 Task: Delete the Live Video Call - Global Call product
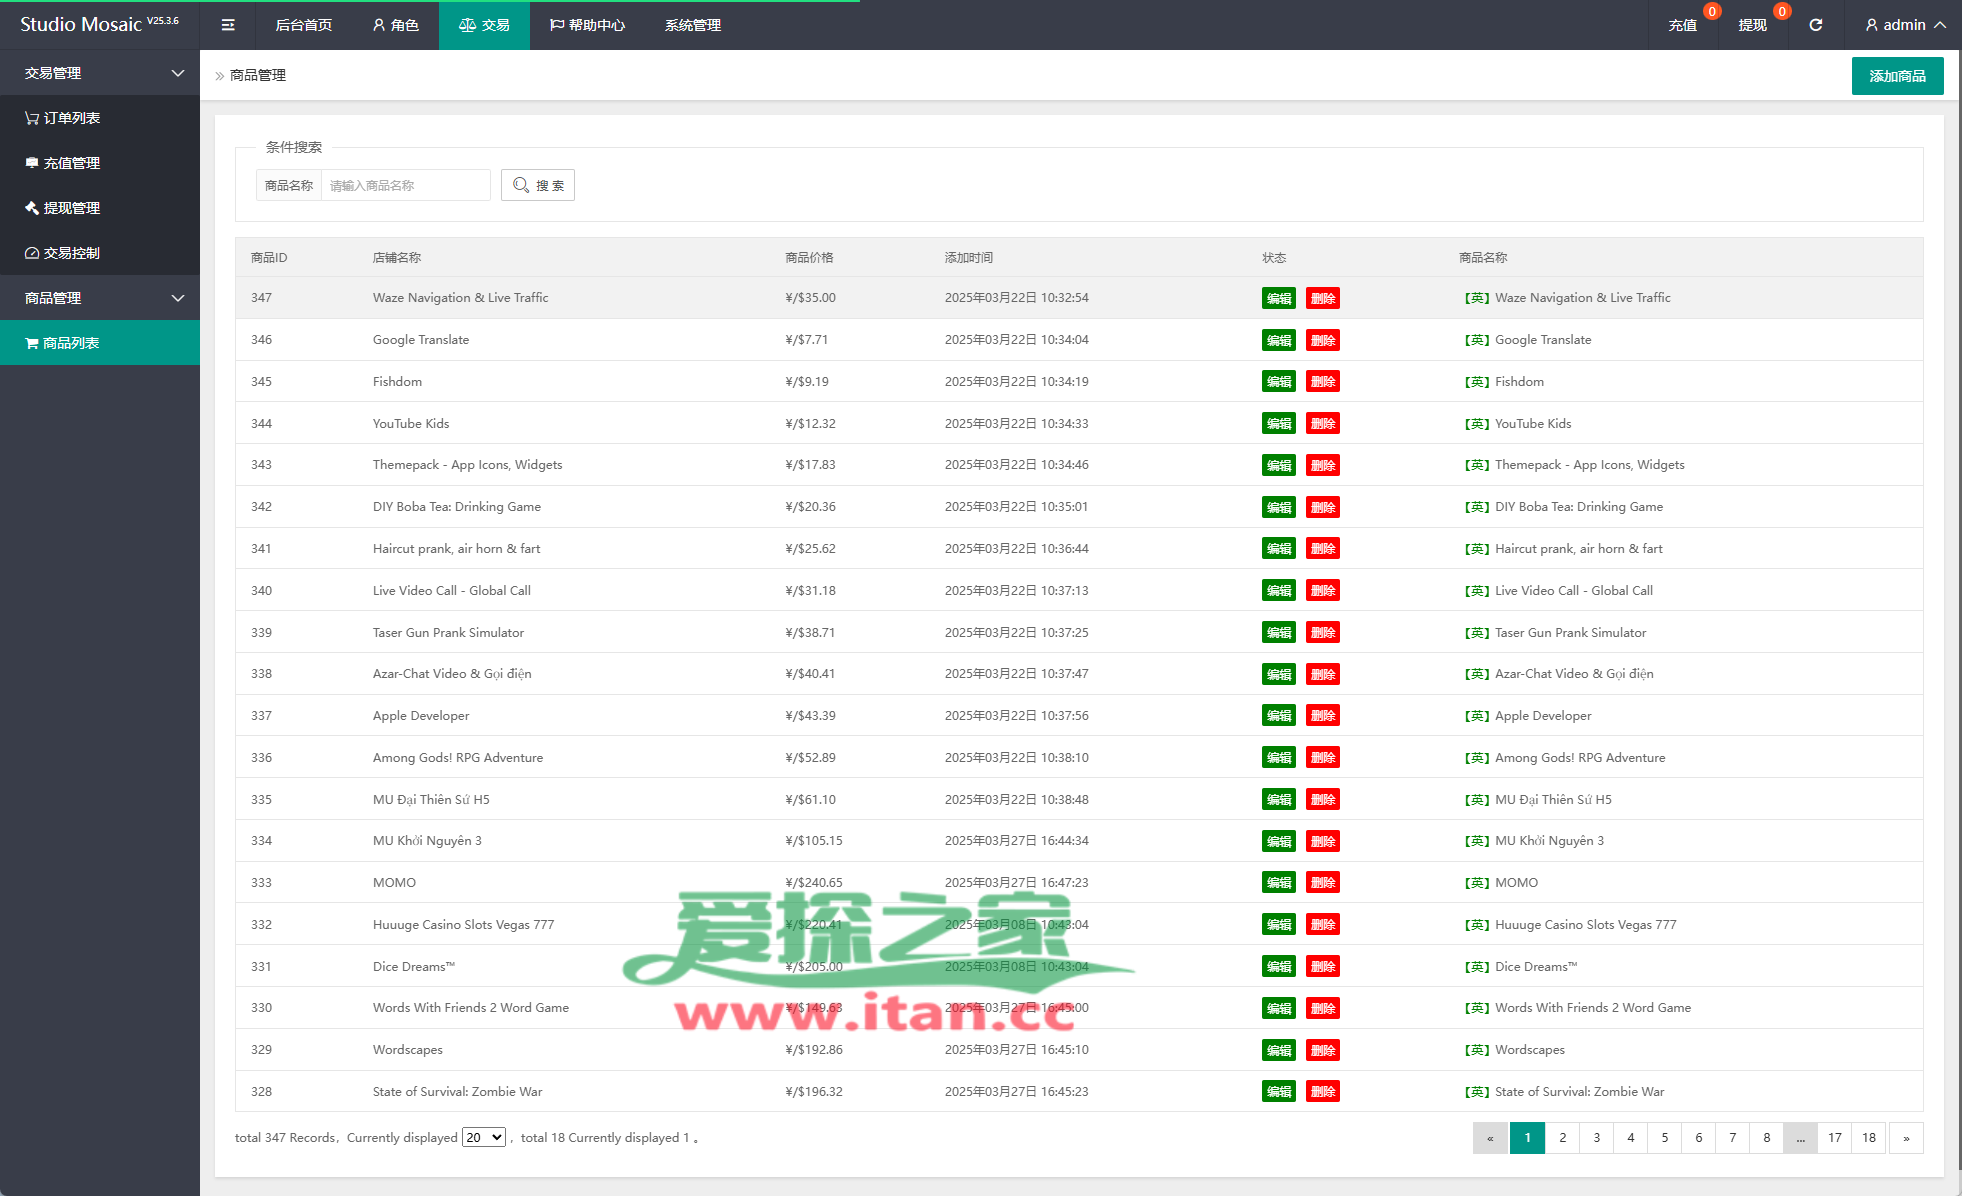pos(1323,591)
